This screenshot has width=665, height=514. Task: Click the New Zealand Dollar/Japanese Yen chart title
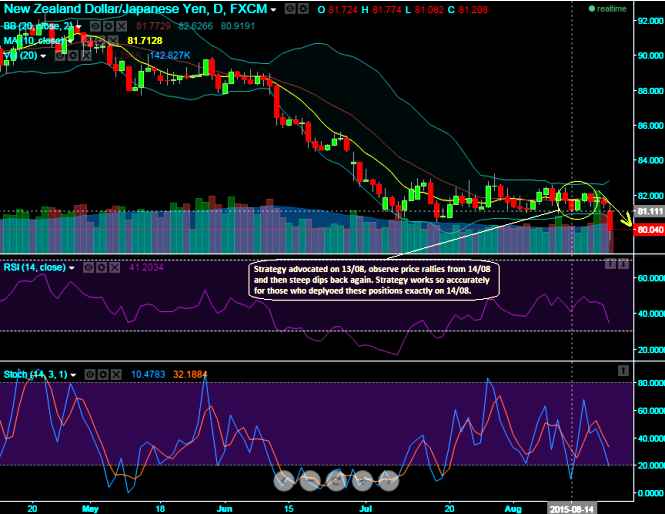tap(135, 8)
